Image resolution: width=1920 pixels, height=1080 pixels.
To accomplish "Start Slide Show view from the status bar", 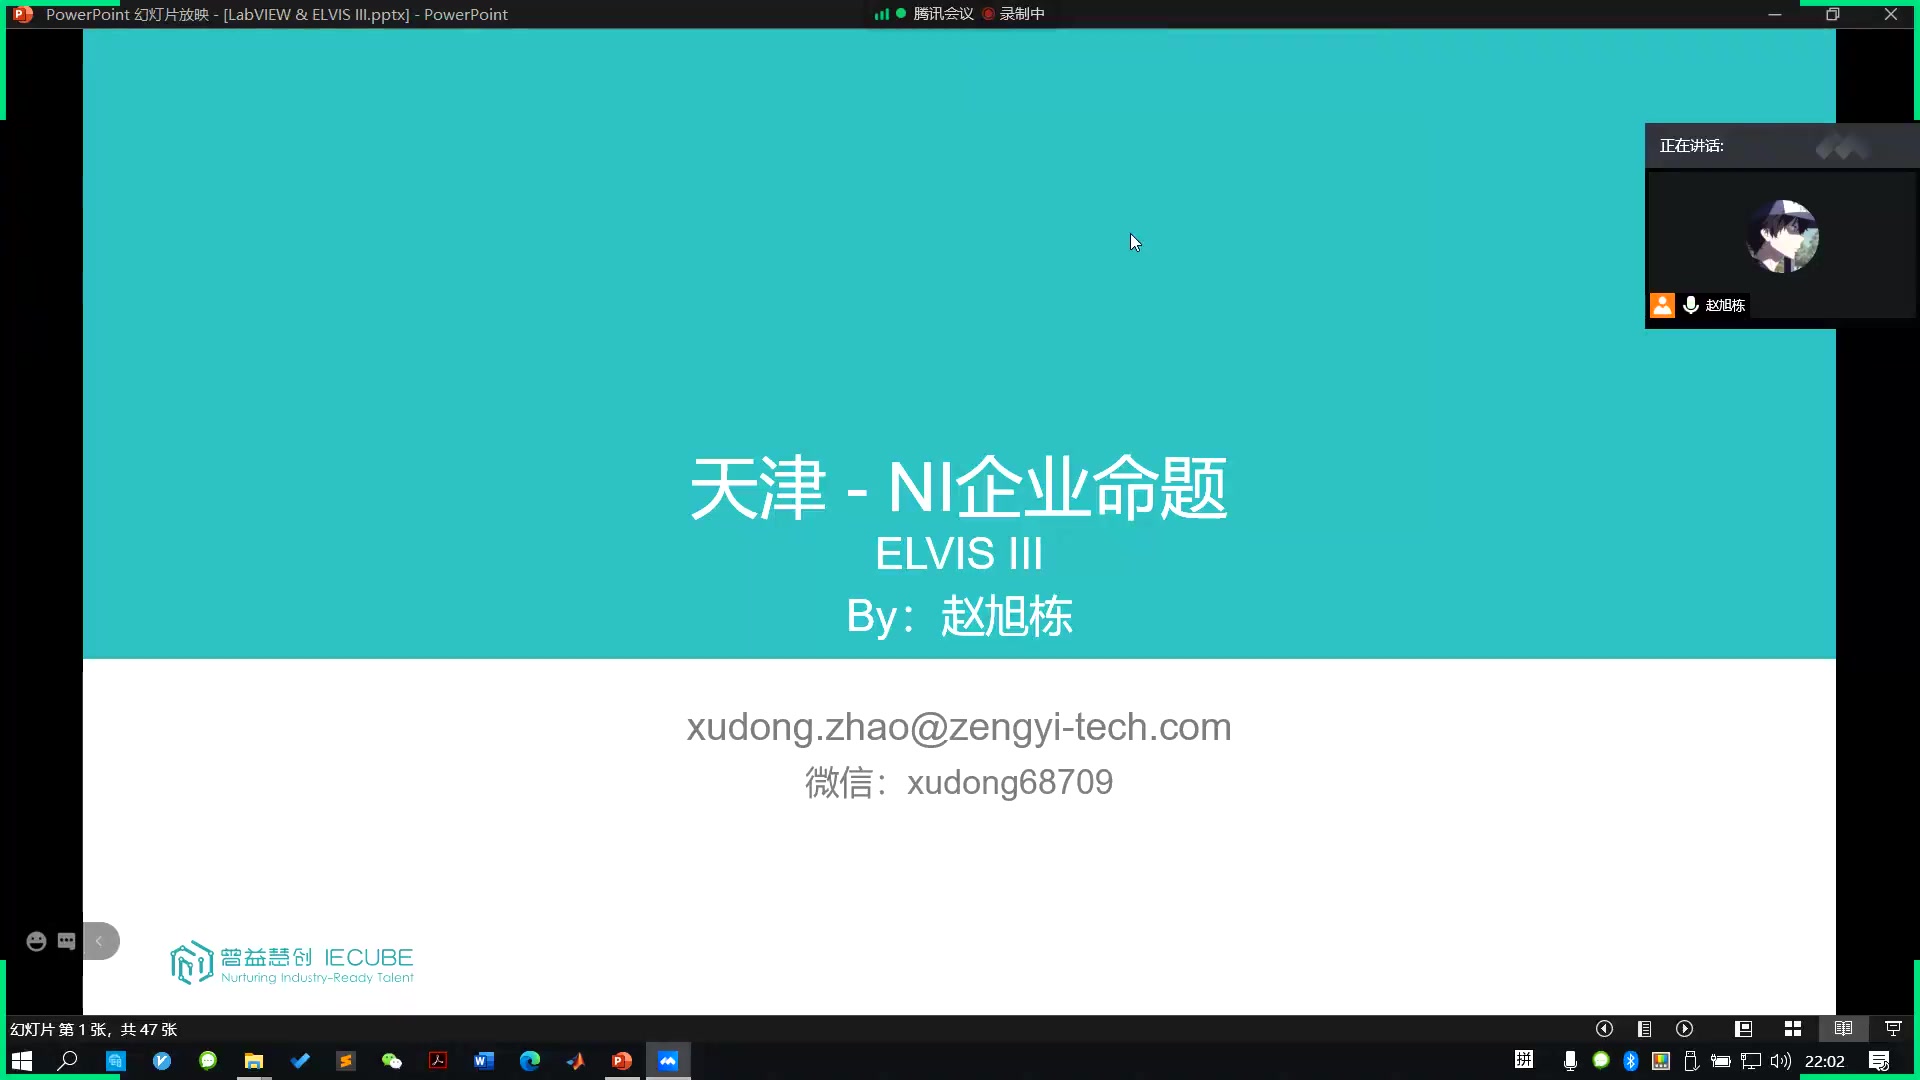I will click(1893, 1029).
